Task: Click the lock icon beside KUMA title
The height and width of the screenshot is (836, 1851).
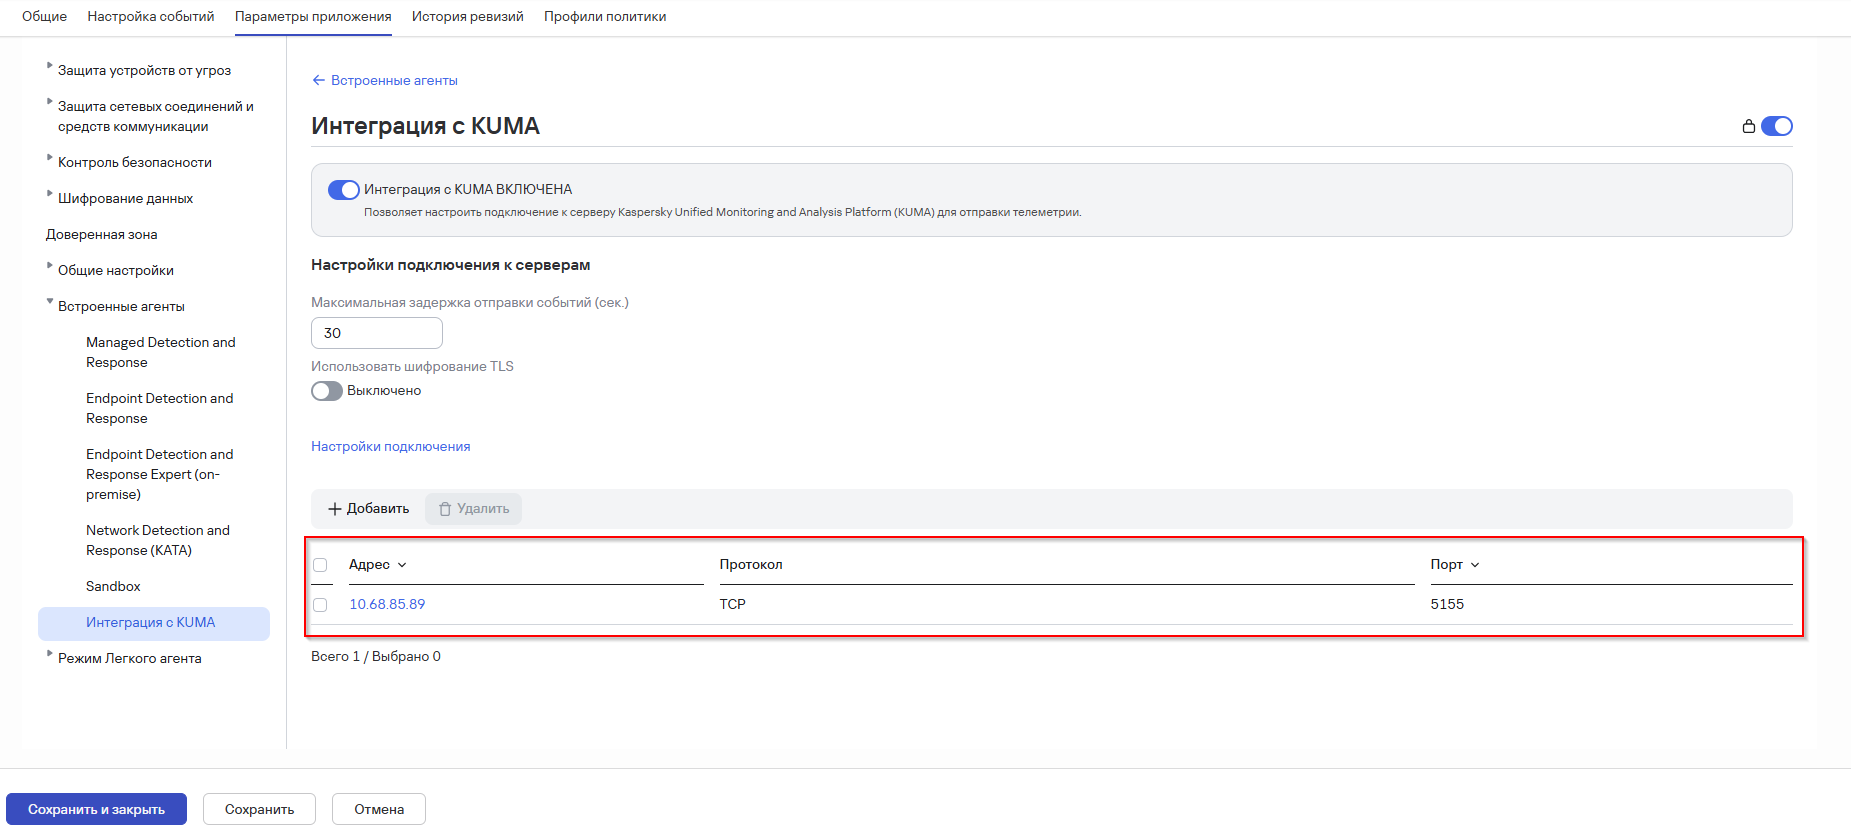Action: pyautogui.click(x=1748, y=126)
